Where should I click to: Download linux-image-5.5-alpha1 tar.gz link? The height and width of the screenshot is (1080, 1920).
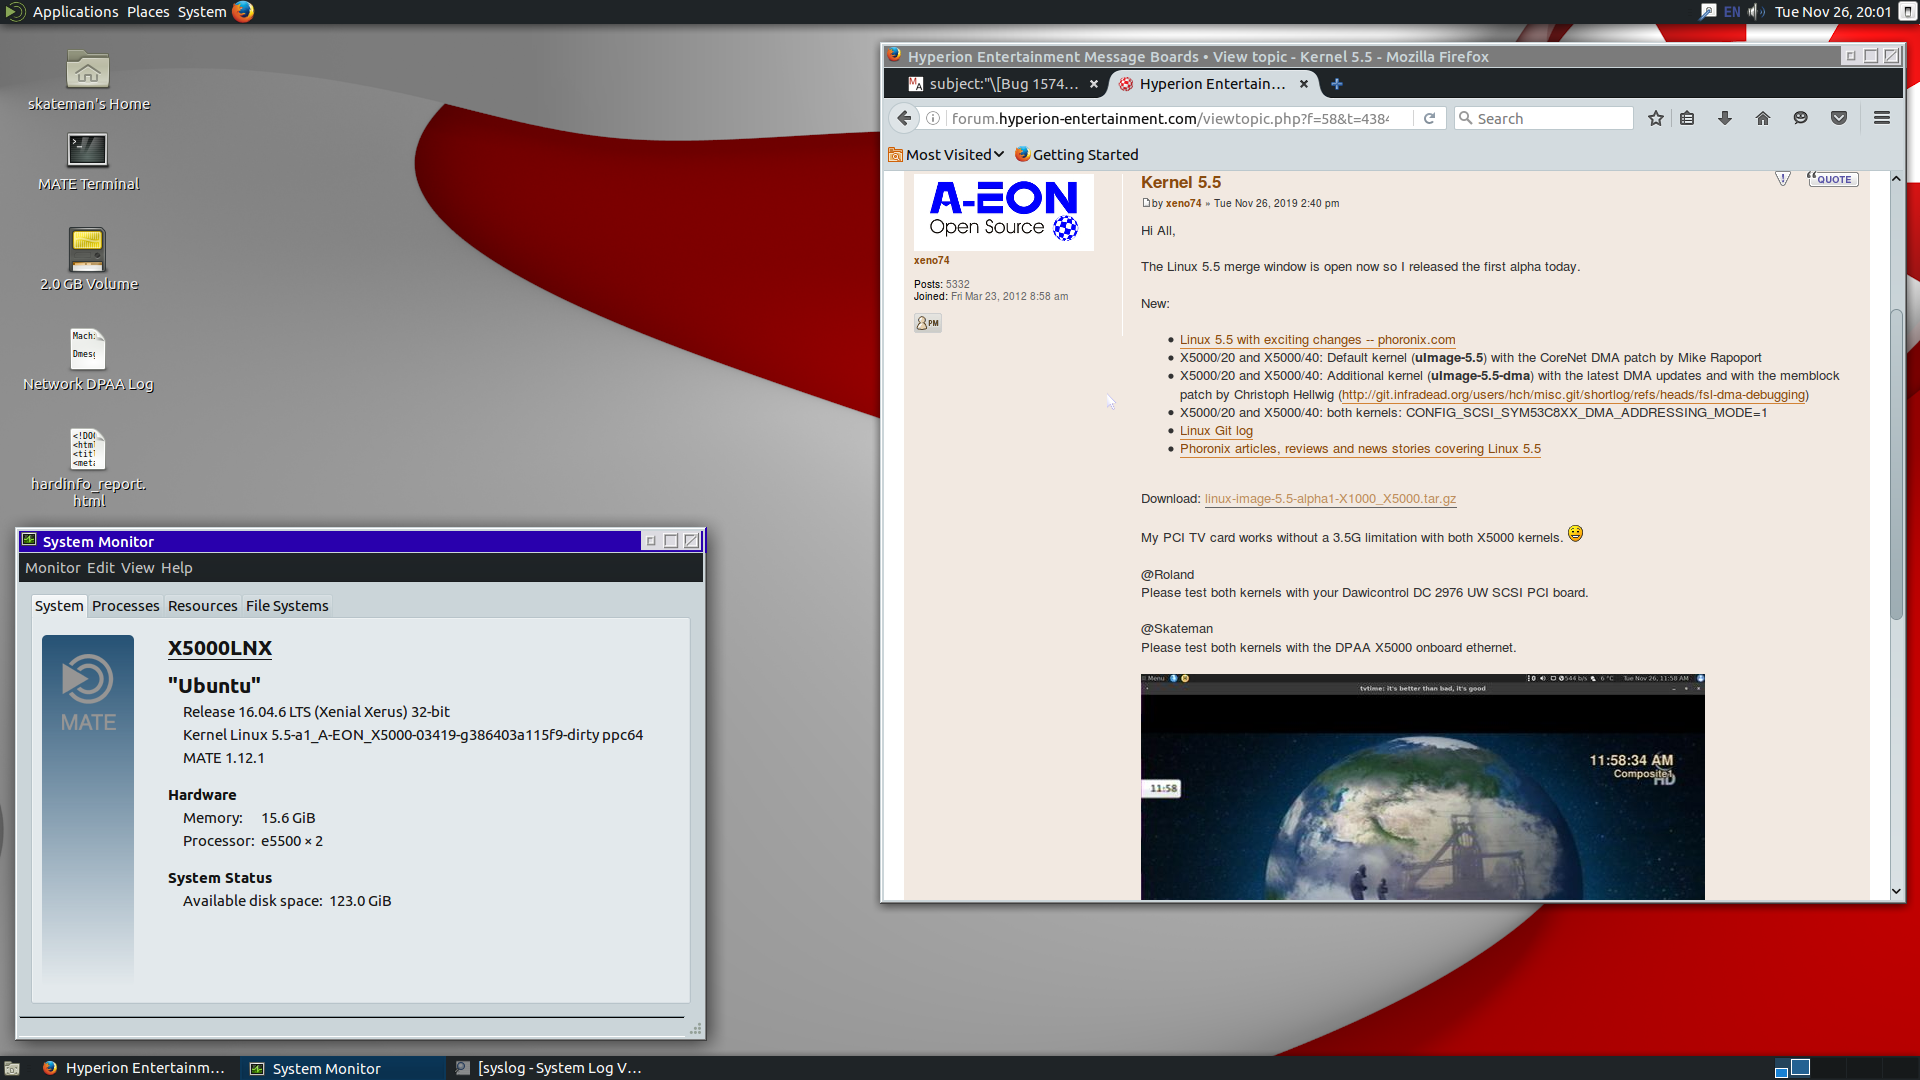[x=1330, y=498]
